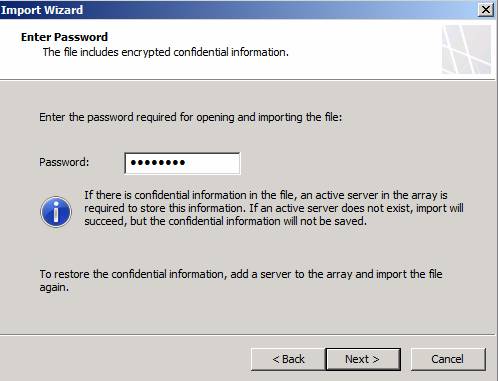Select the "Enter Password" heading

tap(64, 37)
